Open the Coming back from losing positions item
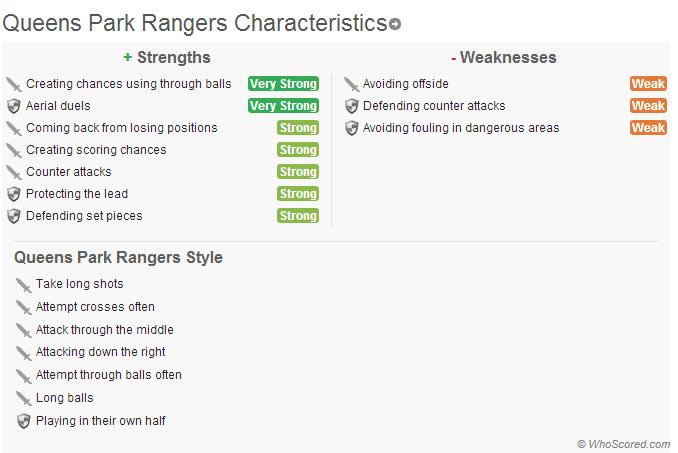The width and height of the screenshot is (678, 453). point(122,128)
